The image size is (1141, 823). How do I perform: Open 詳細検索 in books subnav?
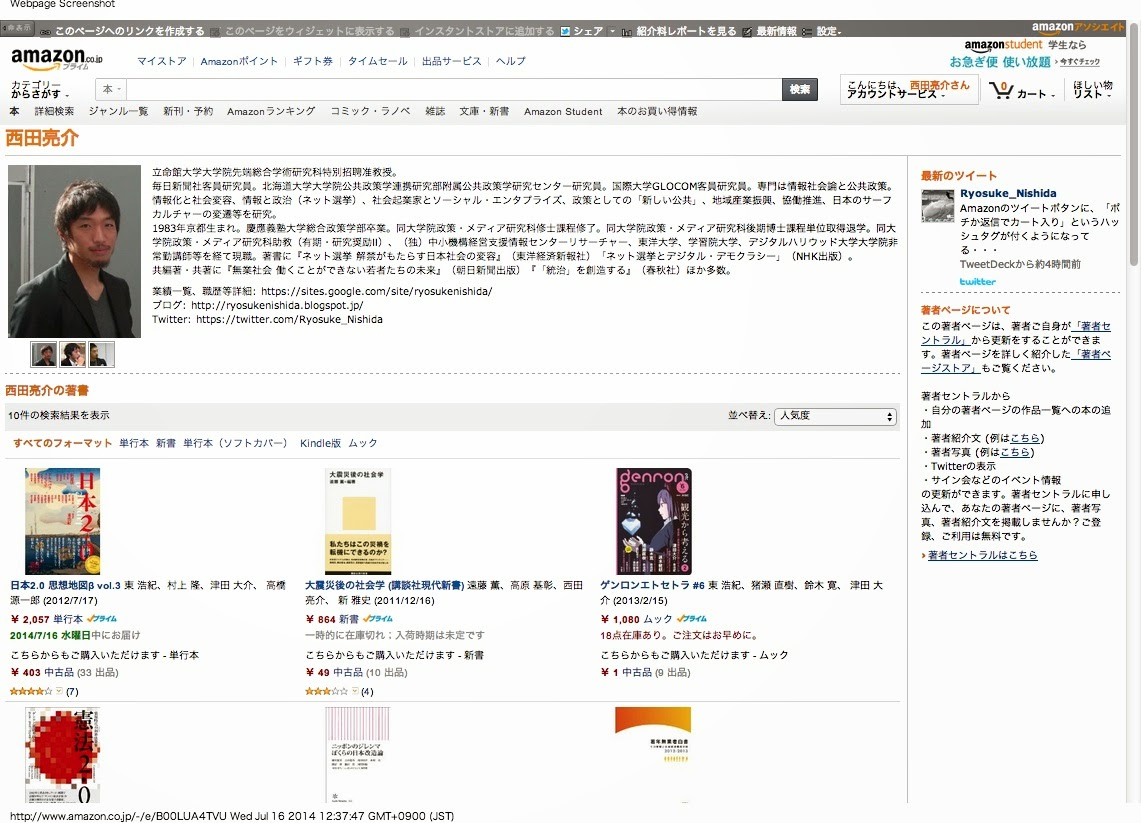click(x=55, y=111)
